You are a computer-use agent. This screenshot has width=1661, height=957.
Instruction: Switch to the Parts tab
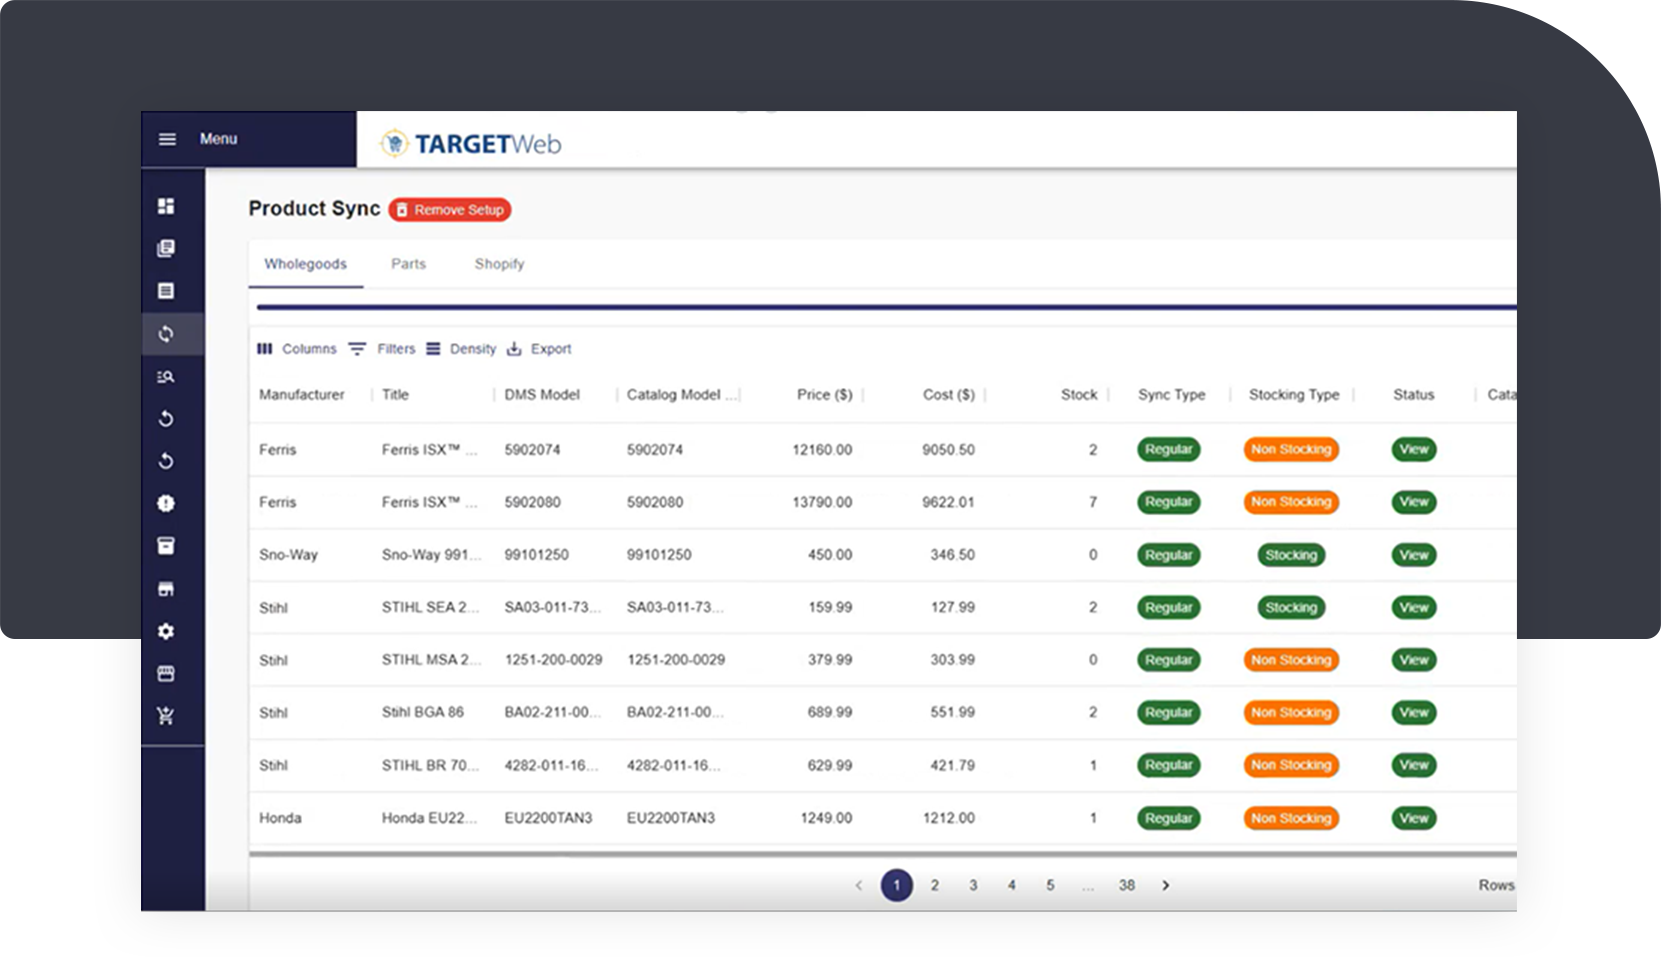[408, 264]
